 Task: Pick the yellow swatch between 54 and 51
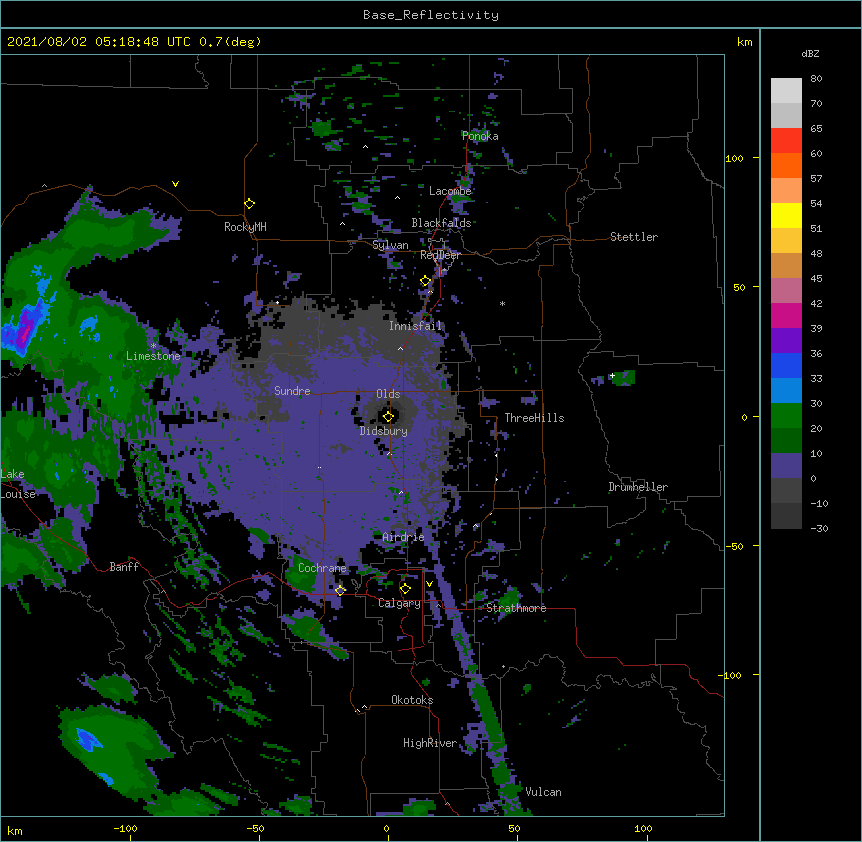pyautogui.click(x=786, y=215)
